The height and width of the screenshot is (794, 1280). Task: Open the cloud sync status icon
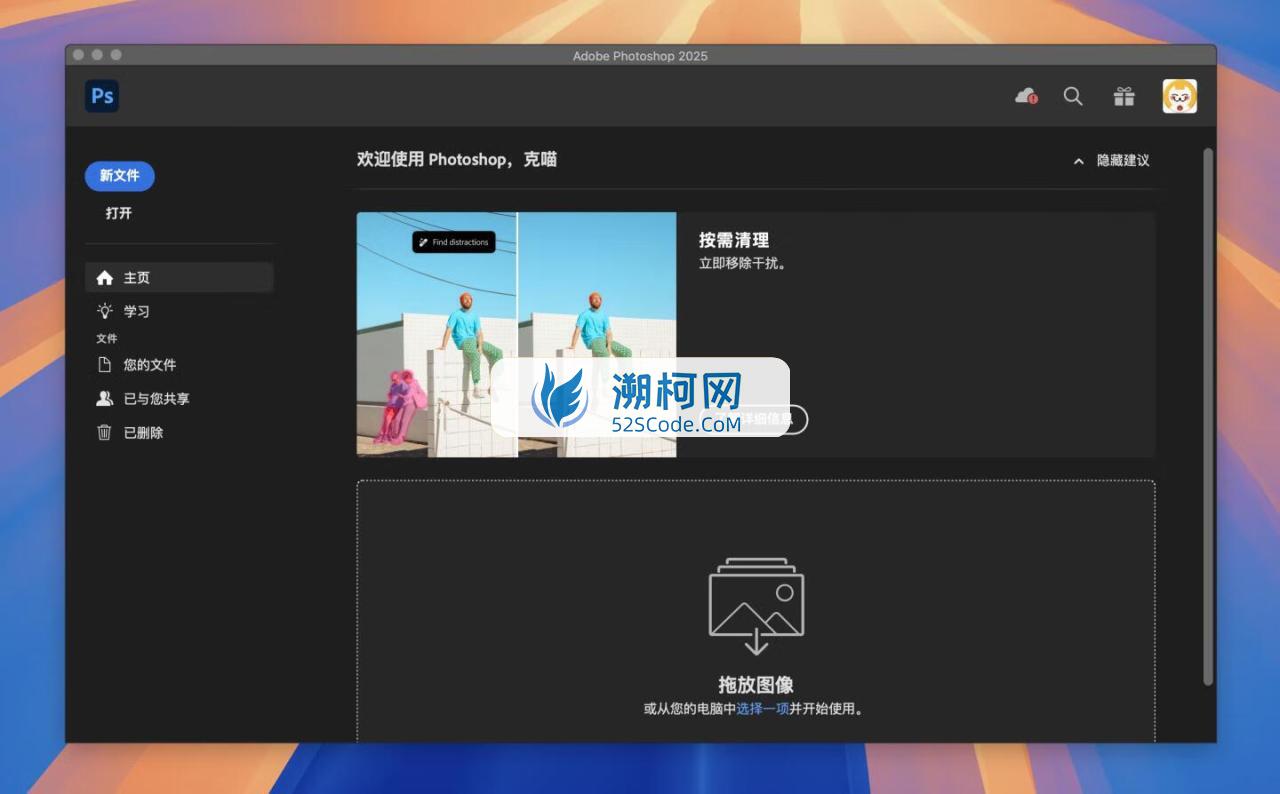pos(1026,96)
